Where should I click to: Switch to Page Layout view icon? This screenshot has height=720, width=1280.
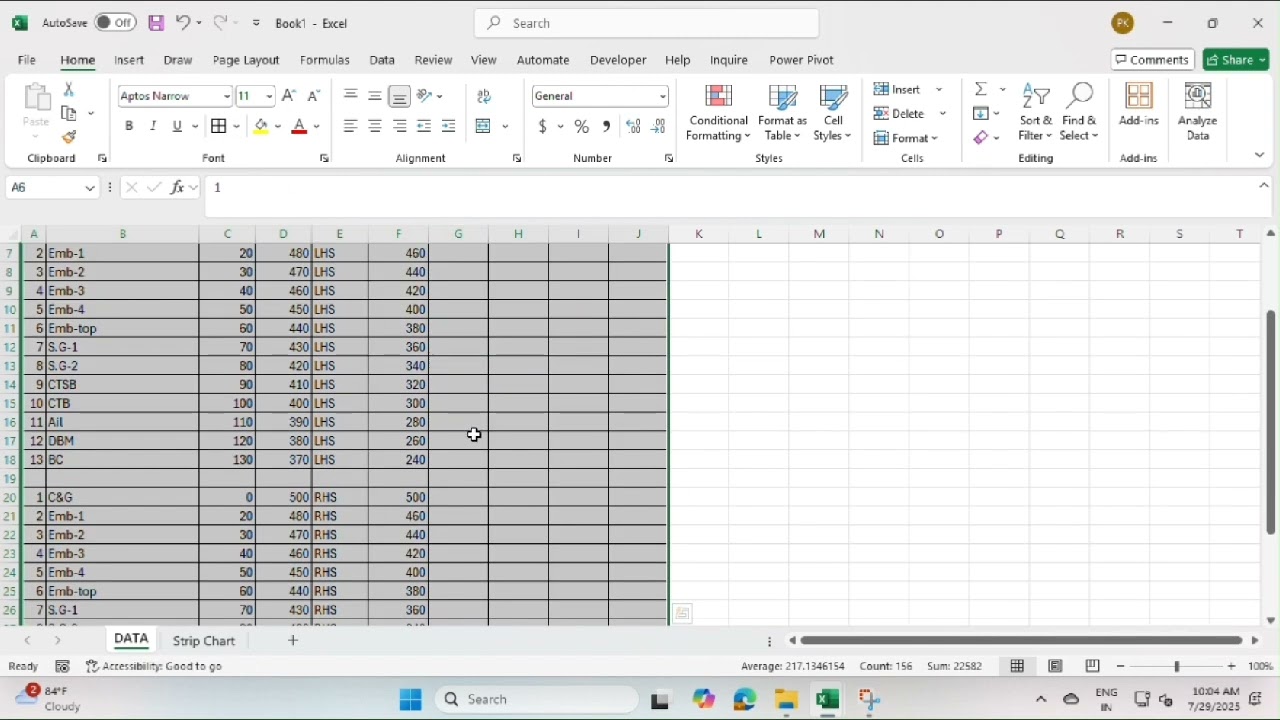(1055, 666)
